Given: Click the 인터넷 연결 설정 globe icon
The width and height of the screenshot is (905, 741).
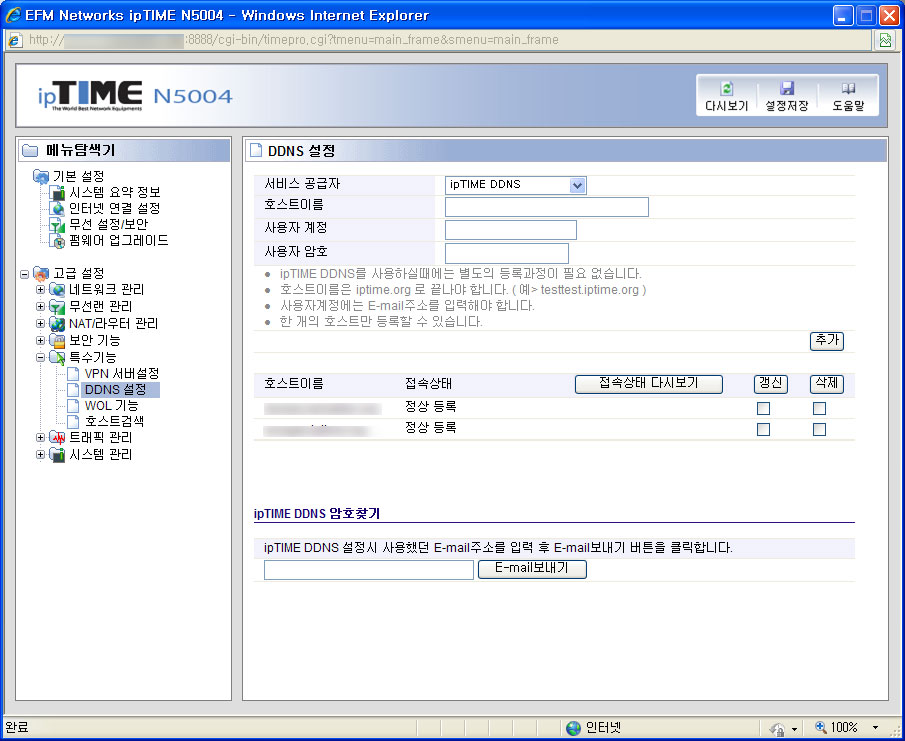Looking at the screenshot, I should click(x=58, y=208).
